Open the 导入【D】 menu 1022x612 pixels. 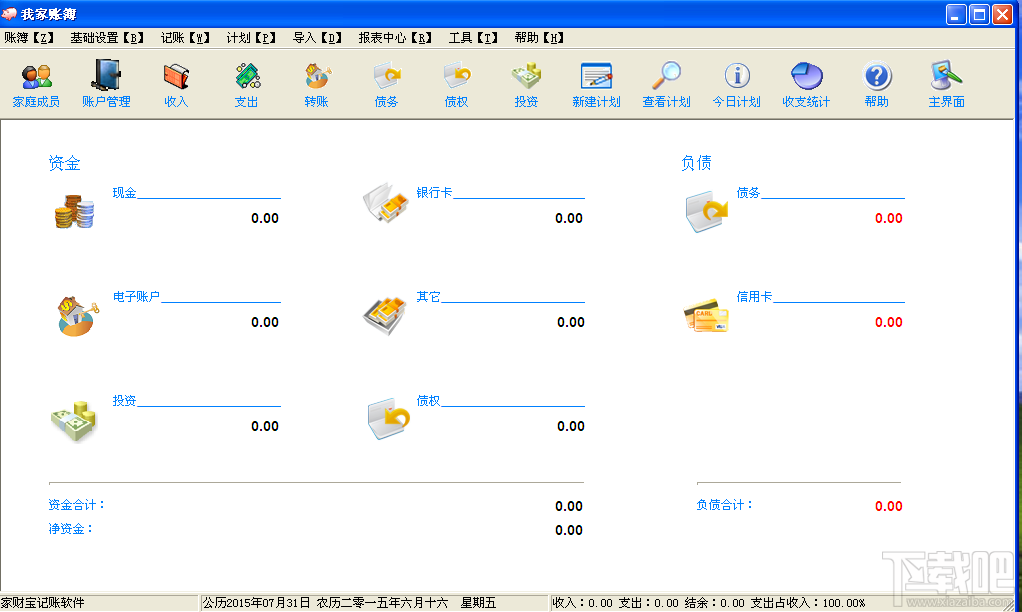pos(317,38)
